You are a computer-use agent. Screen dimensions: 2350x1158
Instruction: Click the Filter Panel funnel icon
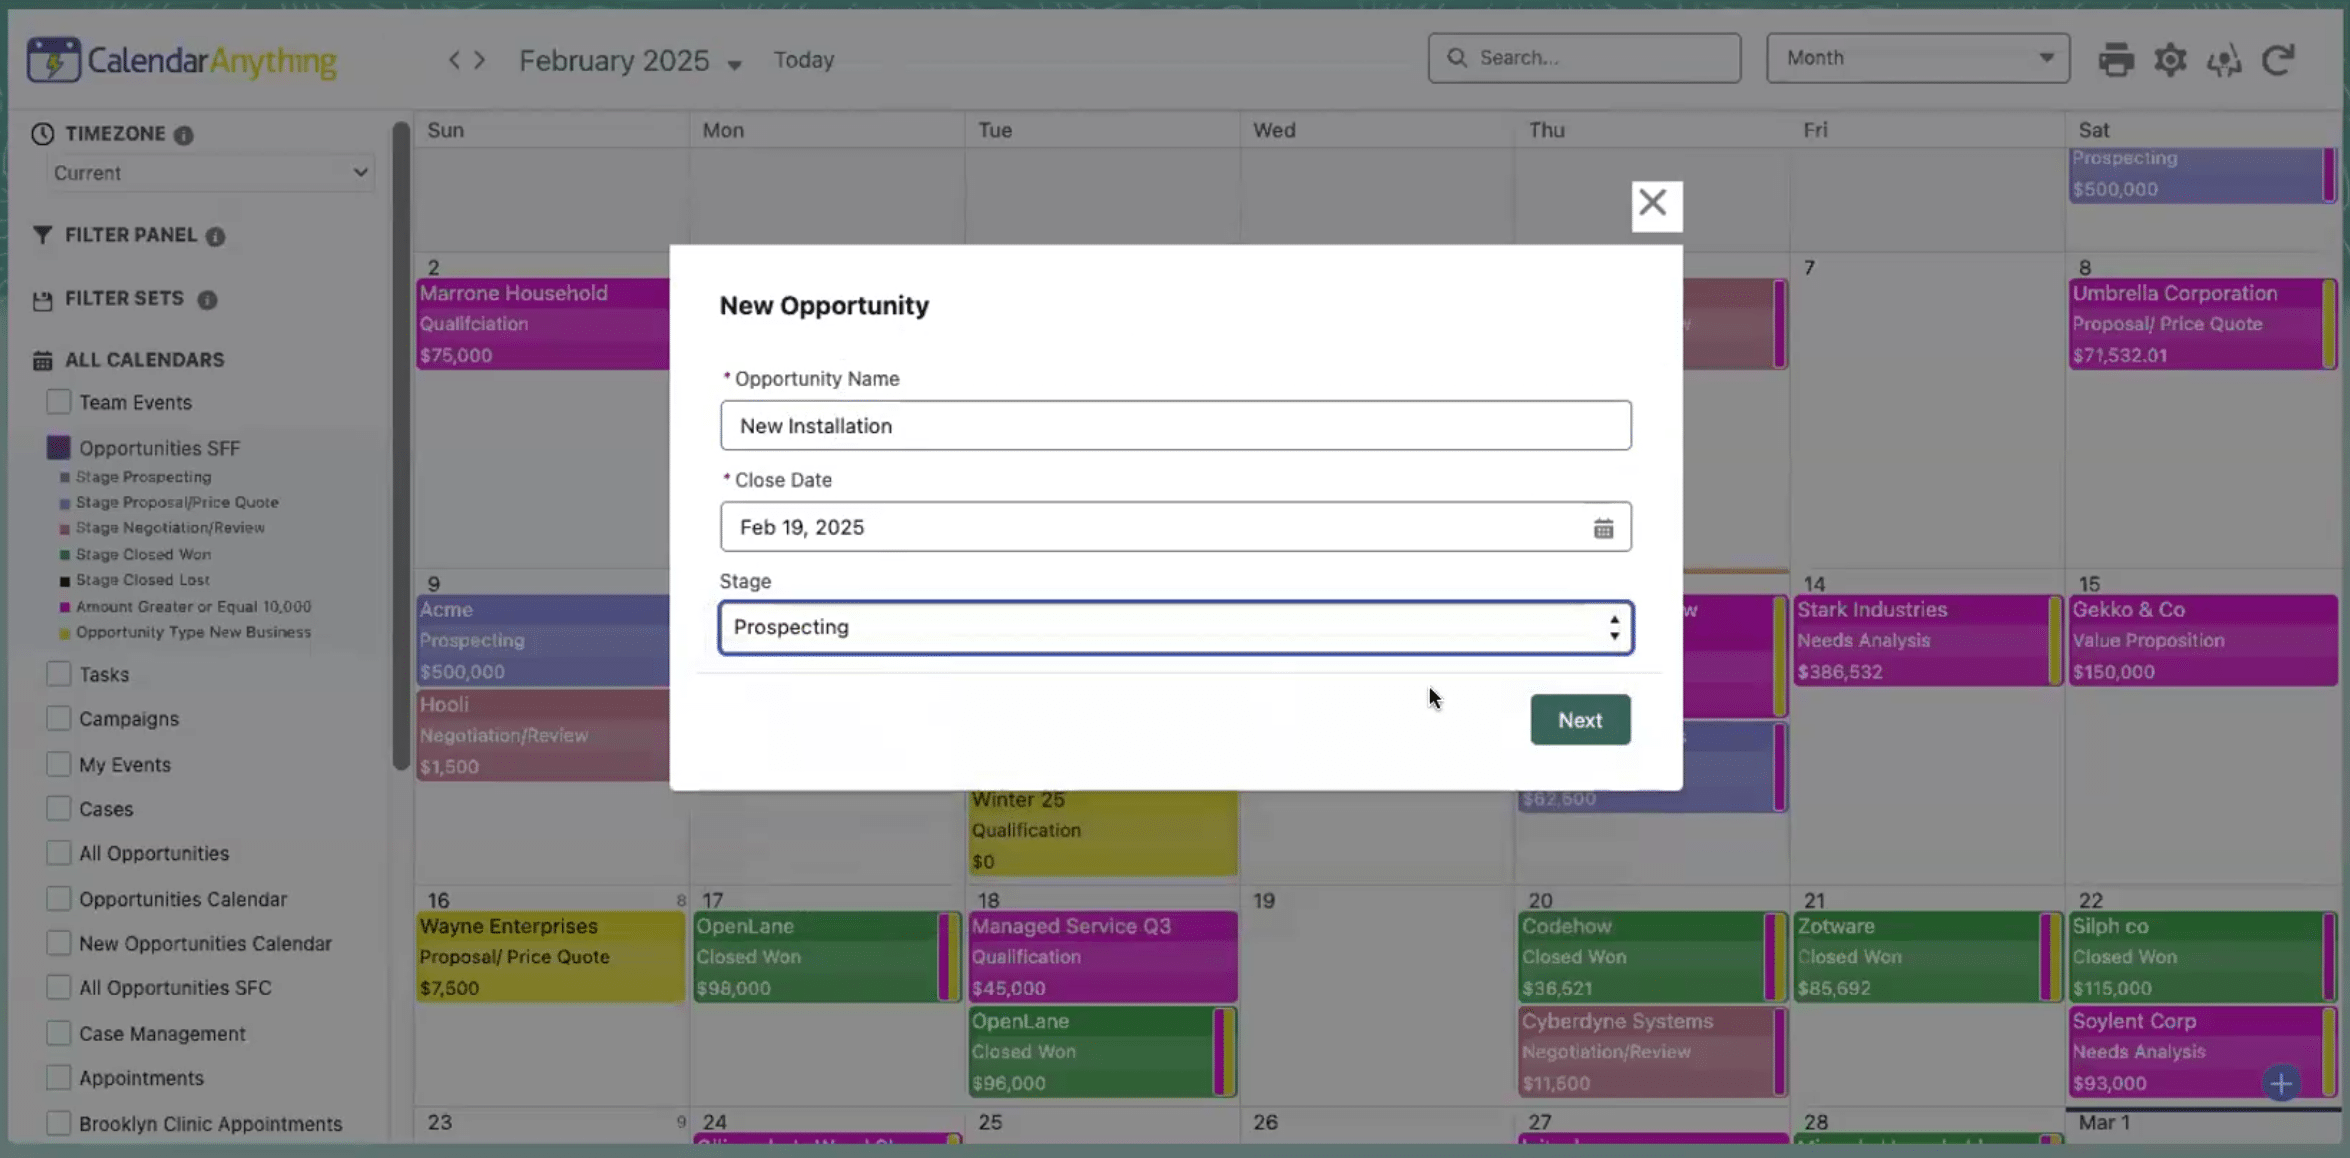tap(42, 235)
